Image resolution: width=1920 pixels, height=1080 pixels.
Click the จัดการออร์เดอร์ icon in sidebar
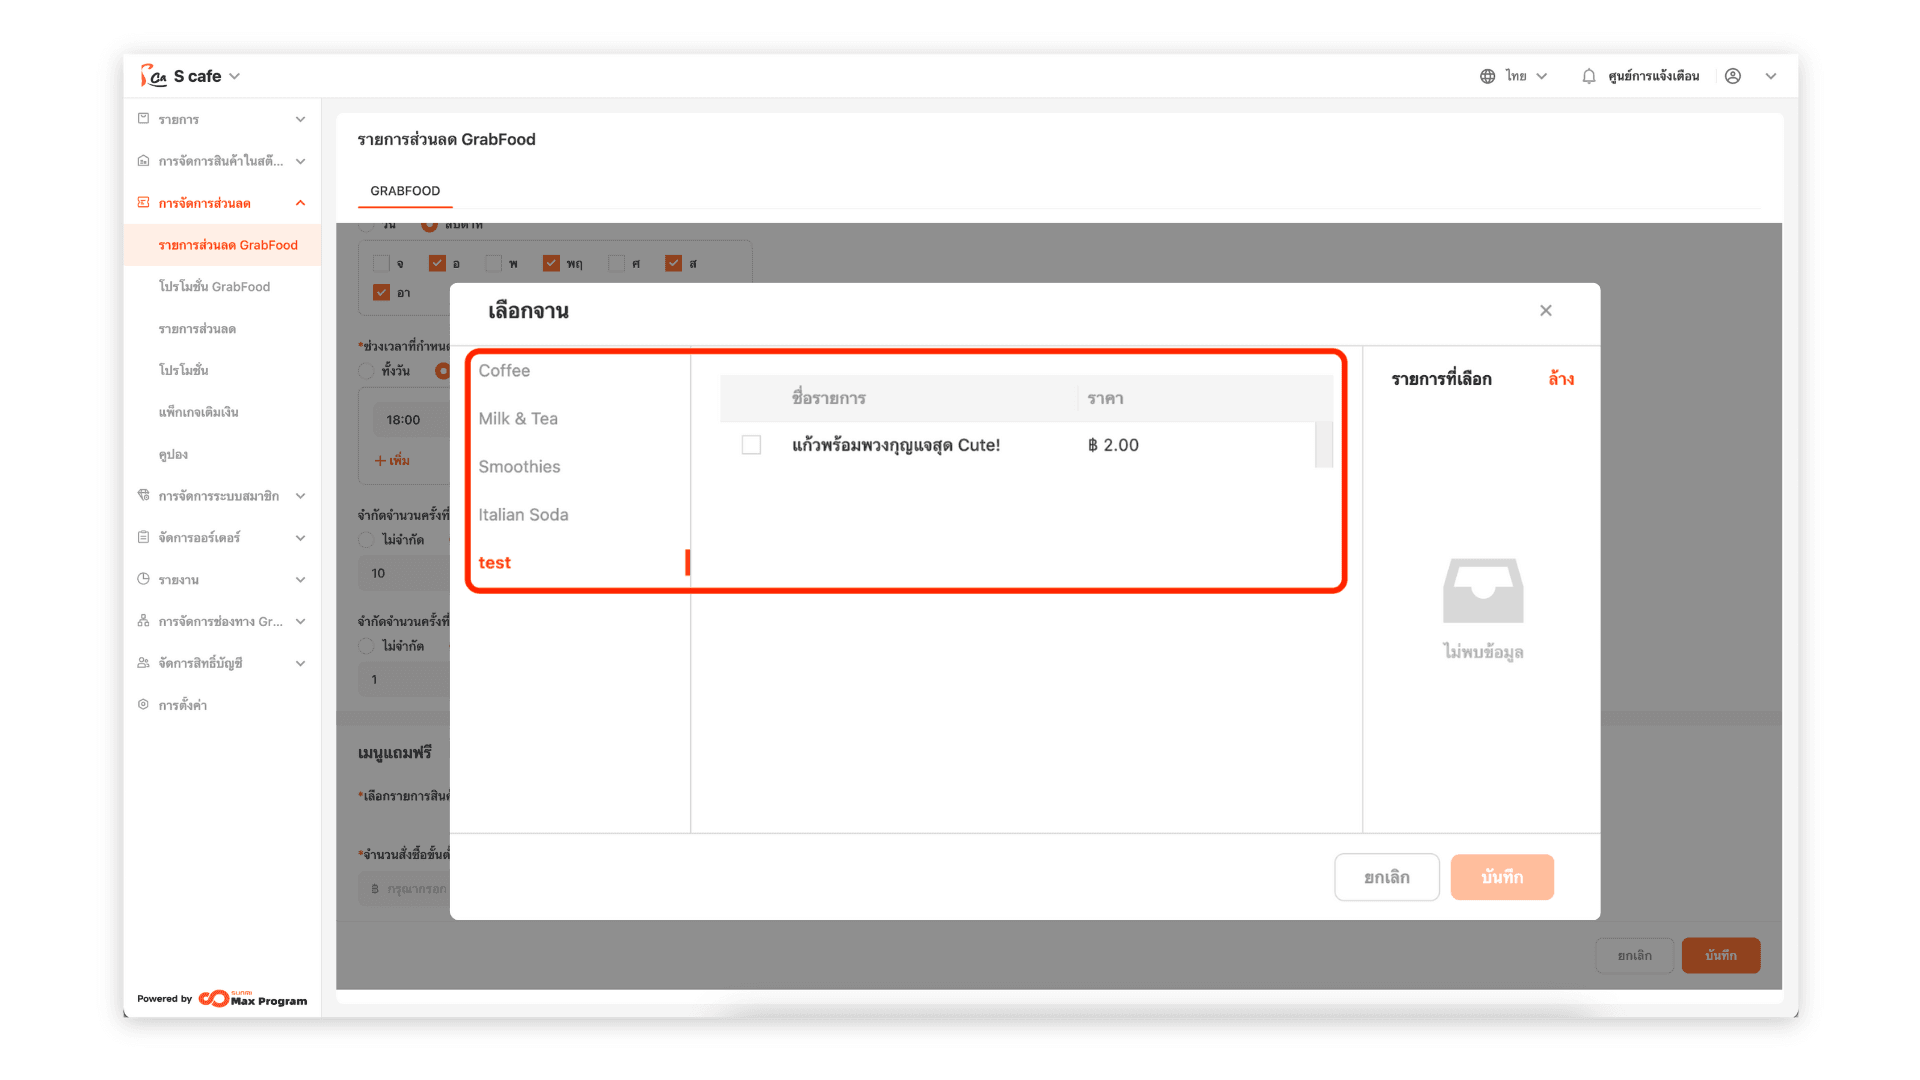[143, 537]
